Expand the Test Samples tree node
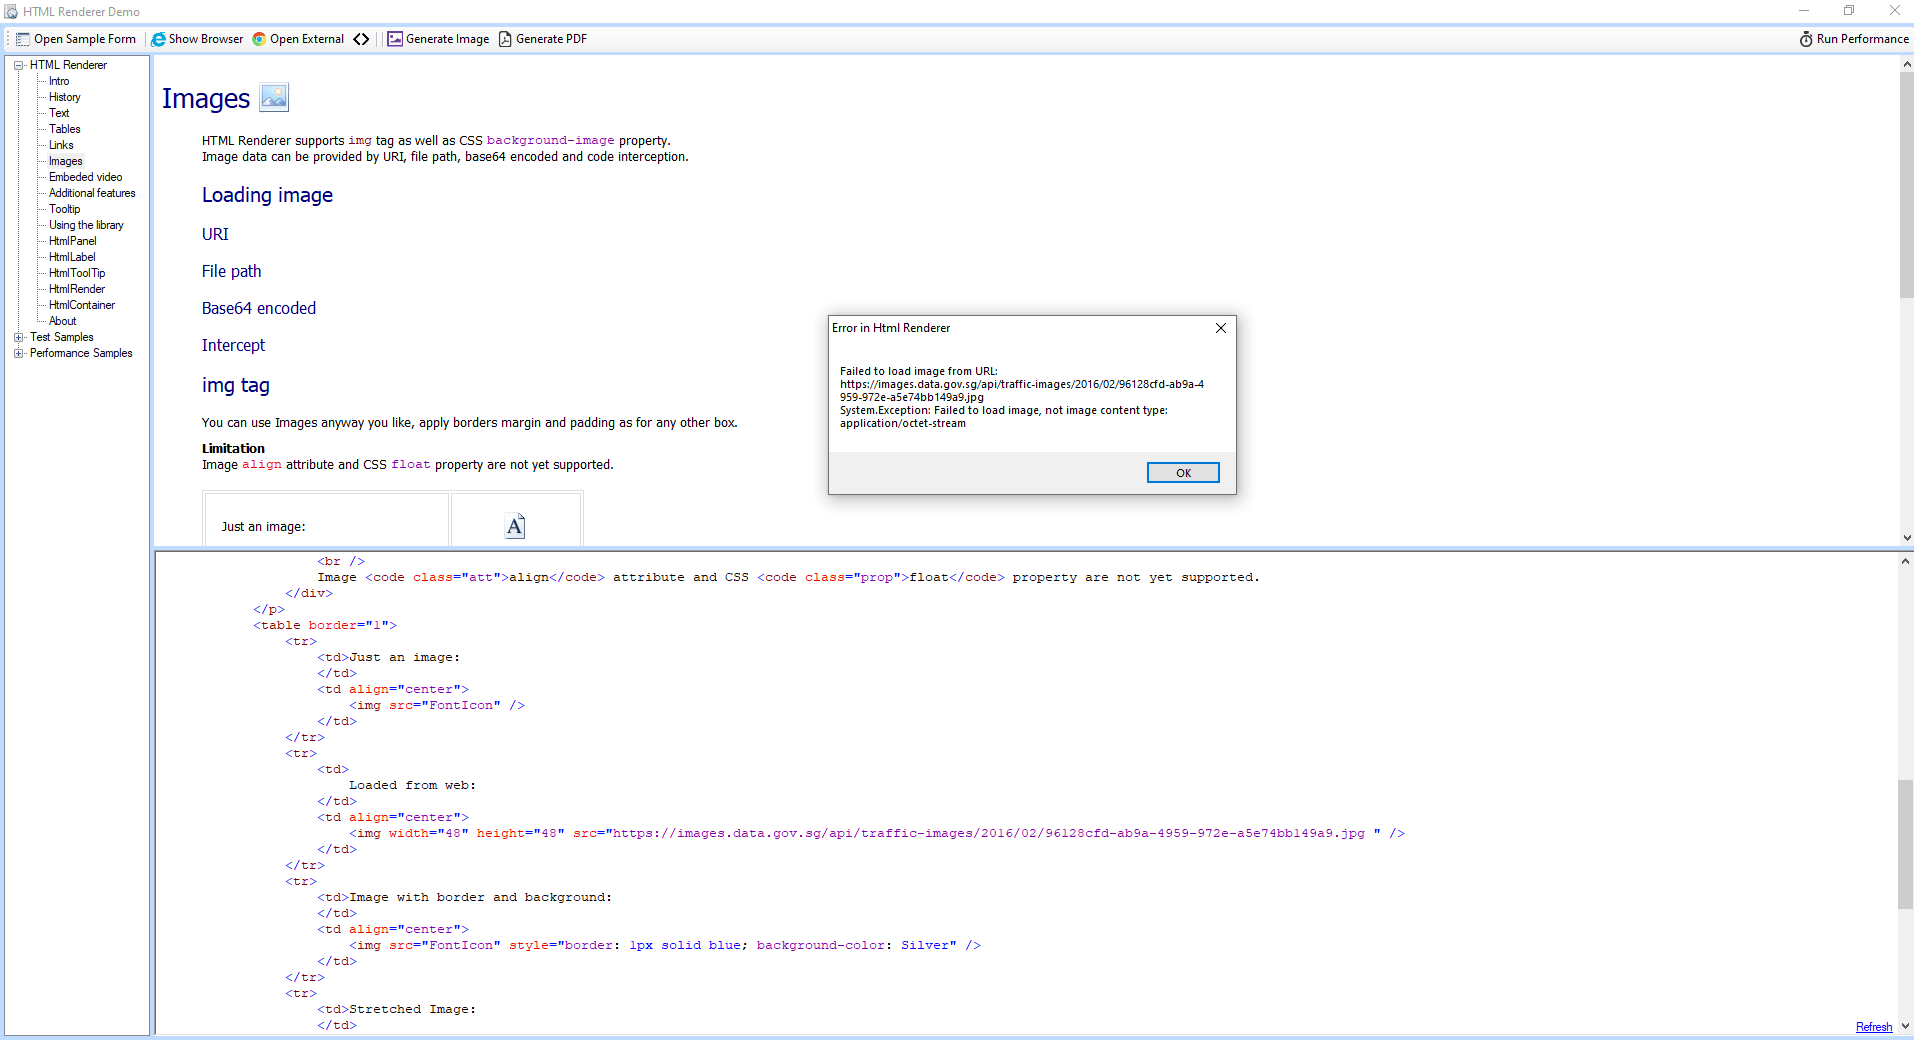 (x=18, y=337)
